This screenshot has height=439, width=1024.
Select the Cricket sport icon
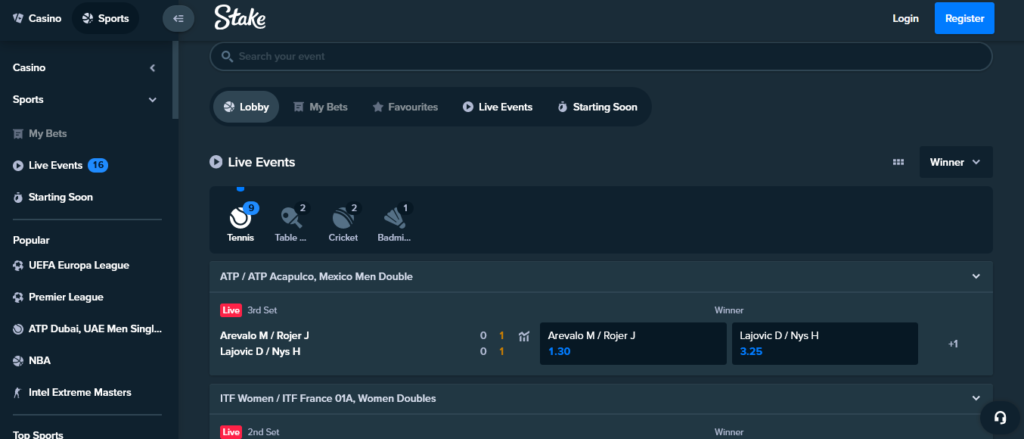pos(344,222)
